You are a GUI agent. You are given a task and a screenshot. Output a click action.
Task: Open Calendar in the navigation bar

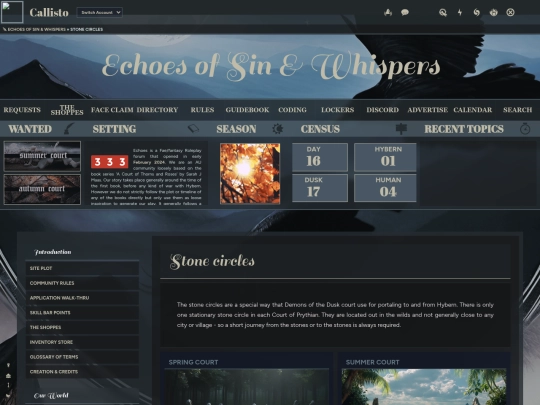coord(472,110)
